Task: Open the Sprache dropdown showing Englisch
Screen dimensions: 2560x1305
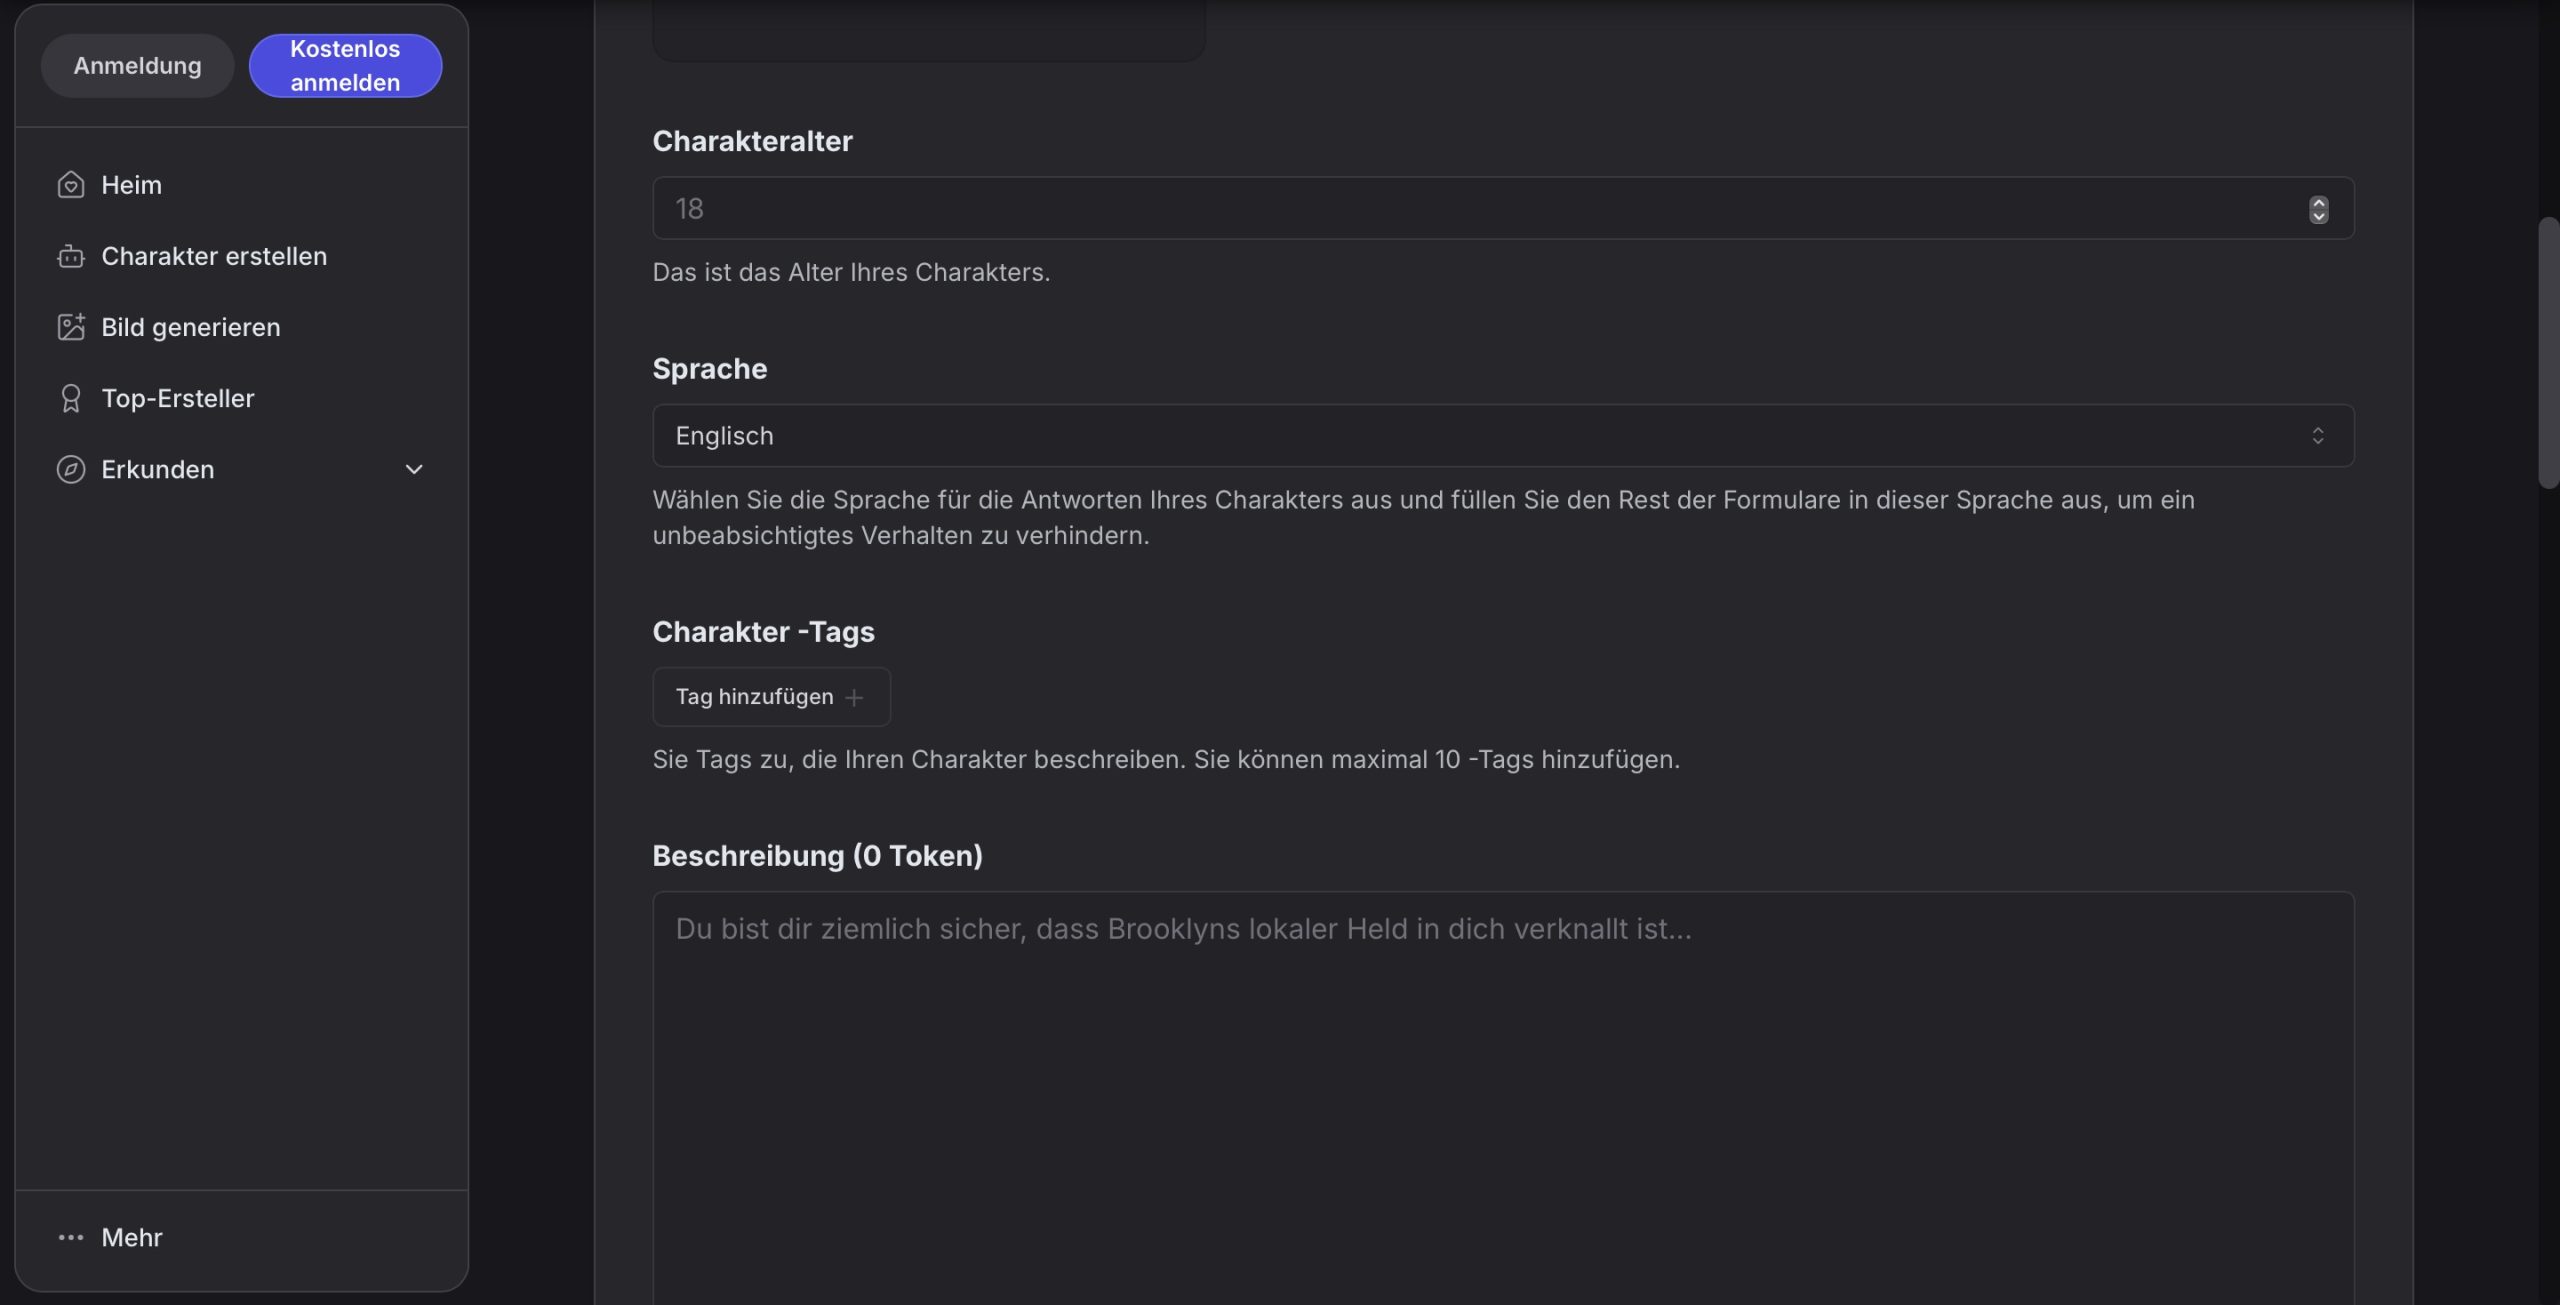Action: (1503, 435)
